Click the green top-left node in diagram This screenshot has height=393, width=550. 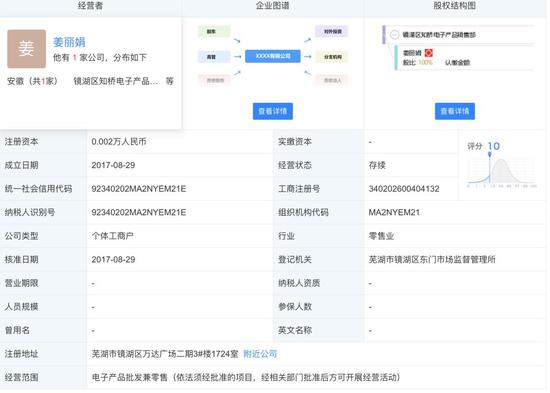(x=214, y=32)
